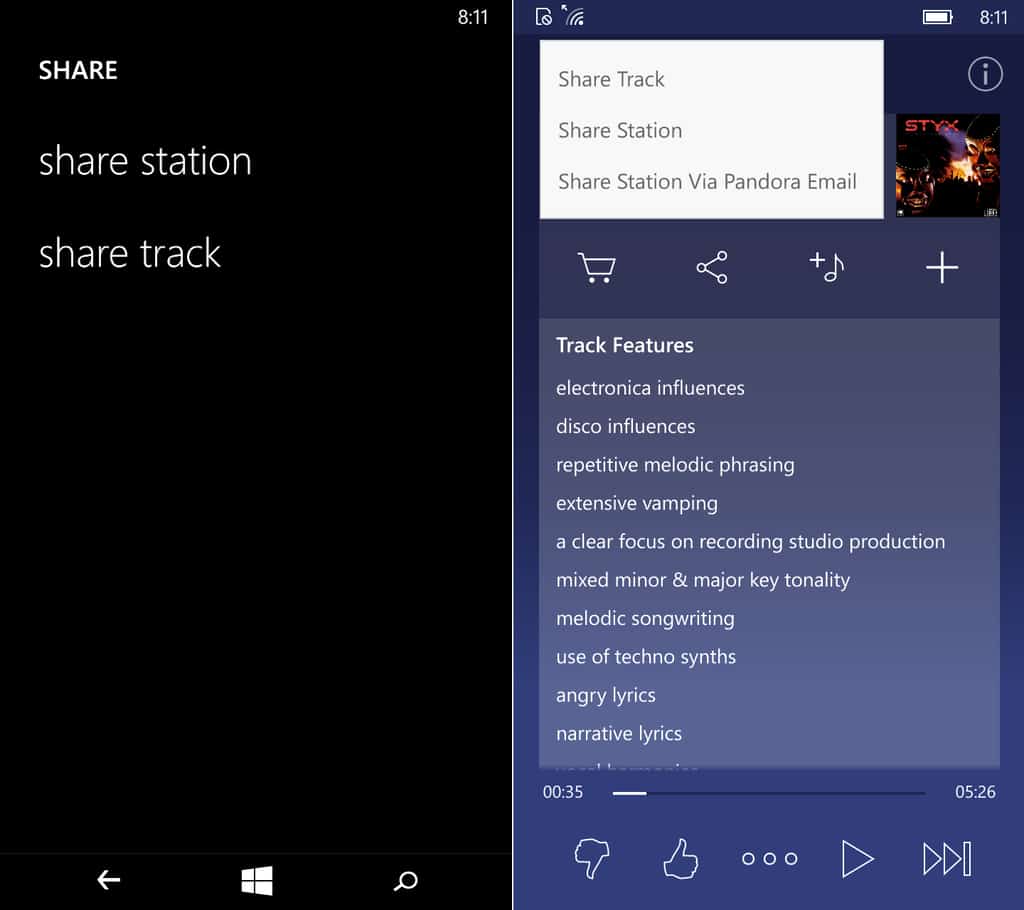Tap the battery status icon
Screen dimensions: 1024x910
tap(937, 17)
